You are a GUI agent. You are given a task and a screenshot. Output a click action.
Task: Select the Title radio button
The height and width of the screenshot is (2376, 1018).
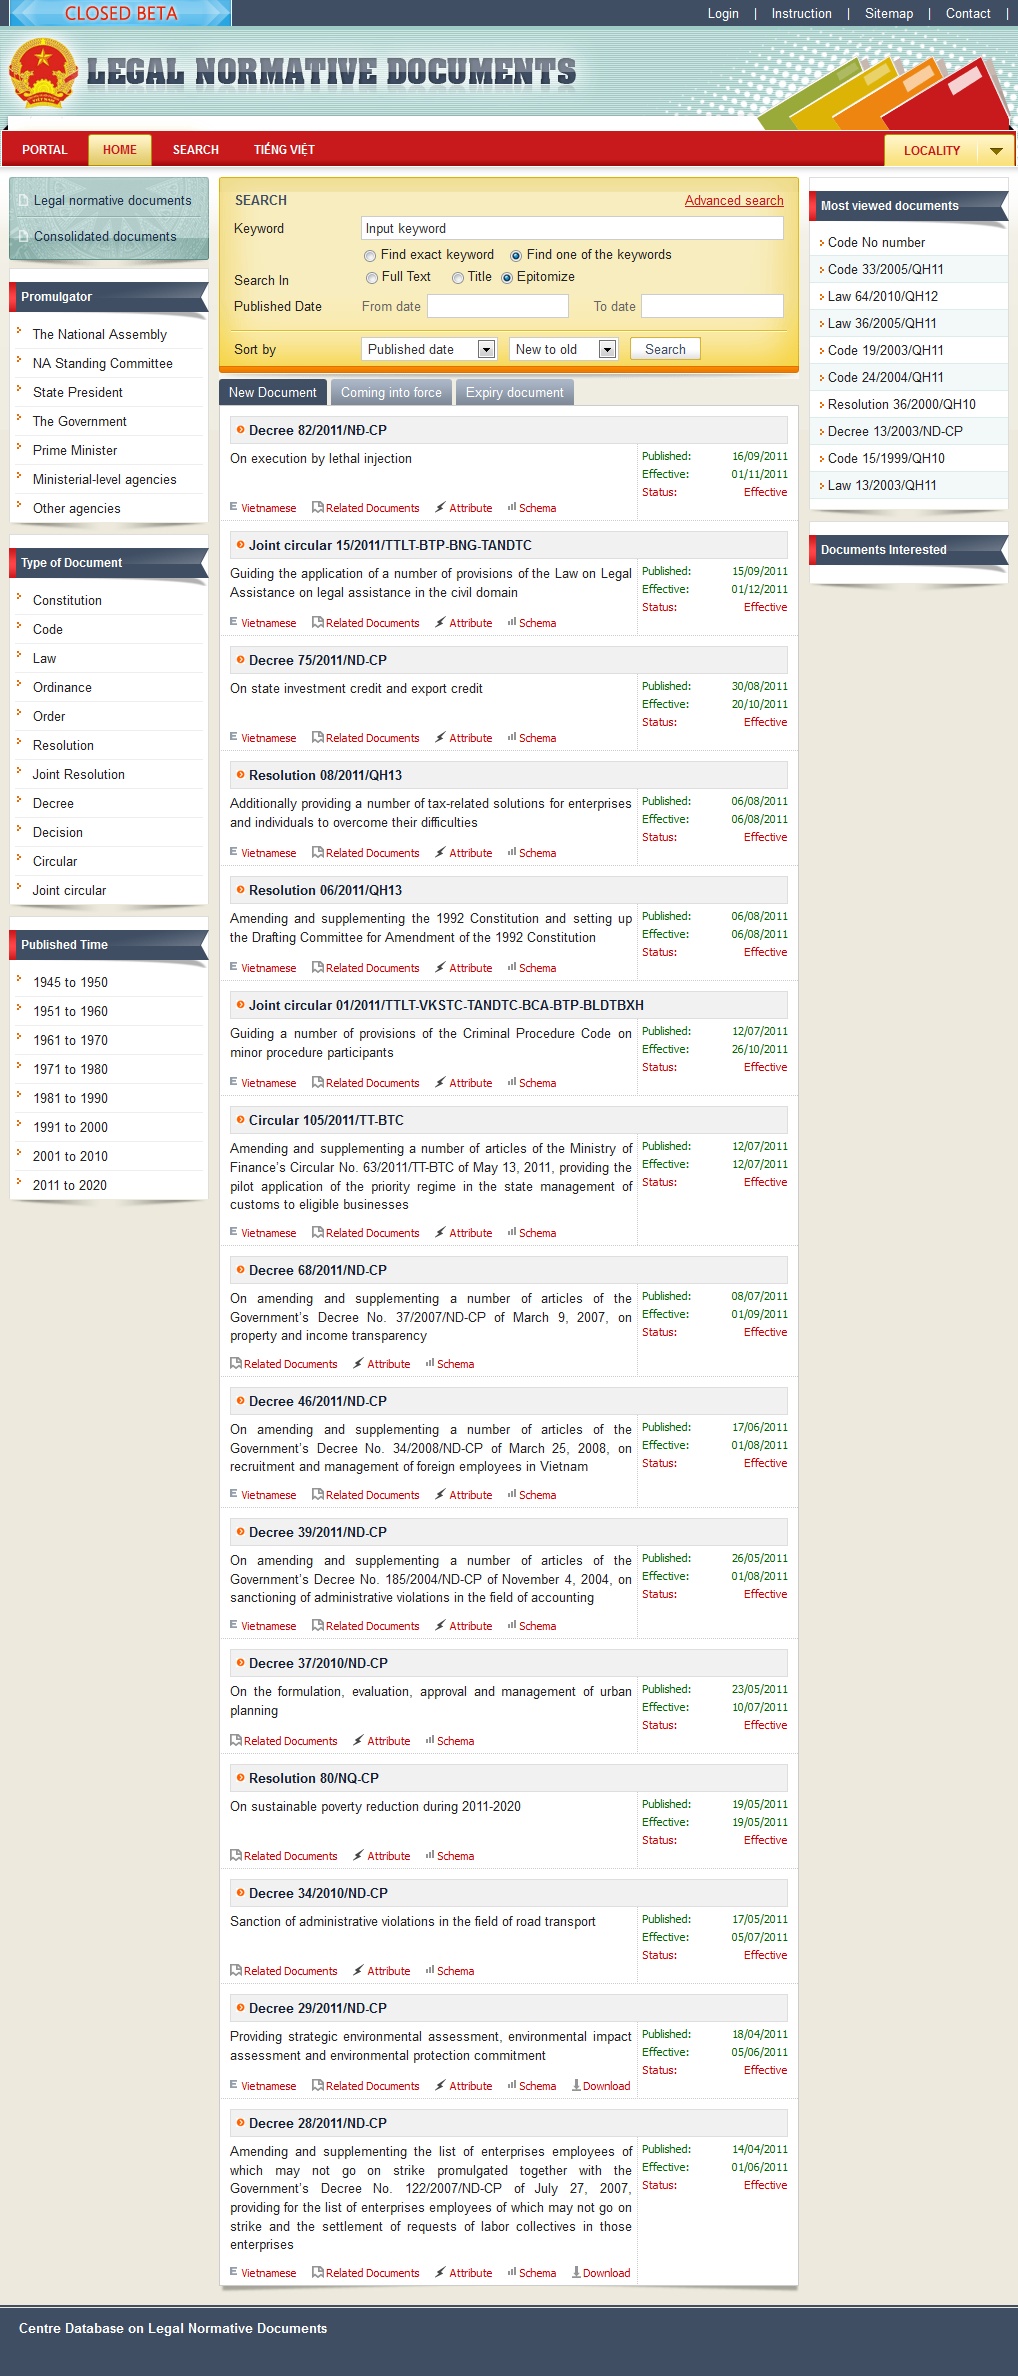[458, 278]
